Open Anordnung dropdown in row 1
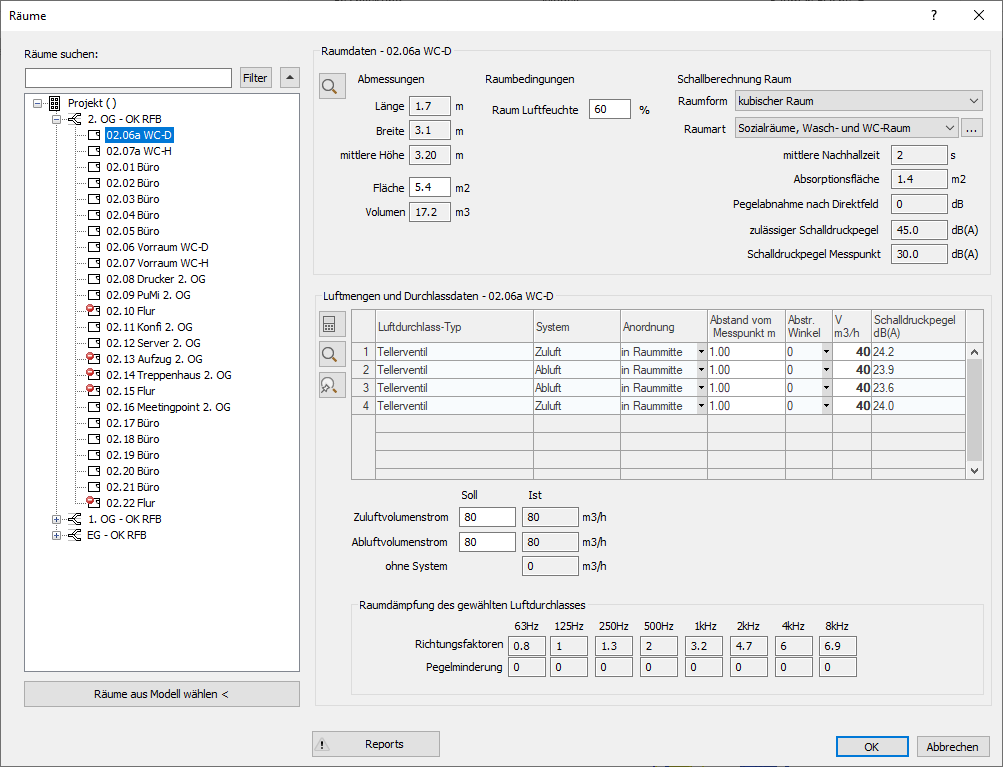The height and width of the screenshot is (767, 1003). click(701, 352)
